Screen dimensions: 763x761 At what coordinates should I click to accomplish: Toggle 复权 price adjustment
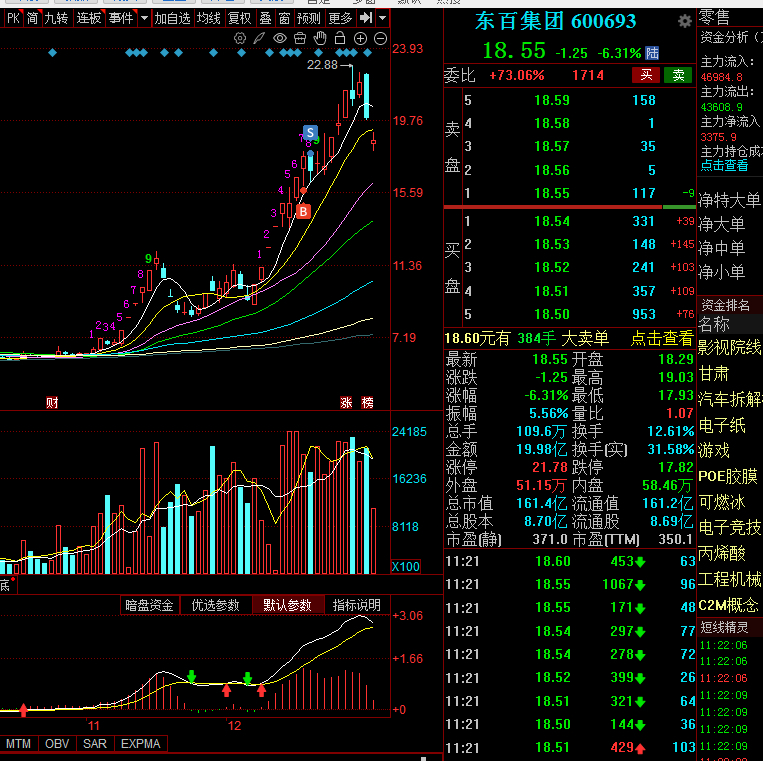[x=239, y=18]
